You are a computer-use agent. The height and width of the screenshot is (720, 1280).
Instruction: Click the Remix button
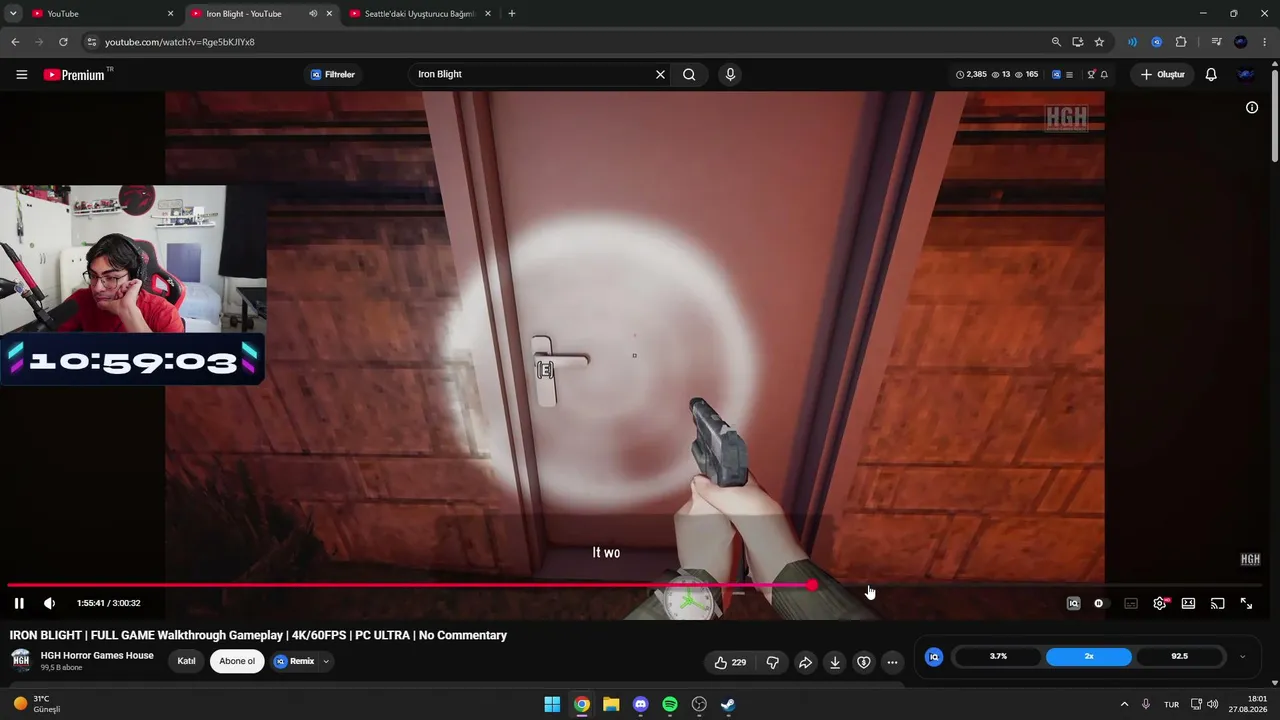294,661
